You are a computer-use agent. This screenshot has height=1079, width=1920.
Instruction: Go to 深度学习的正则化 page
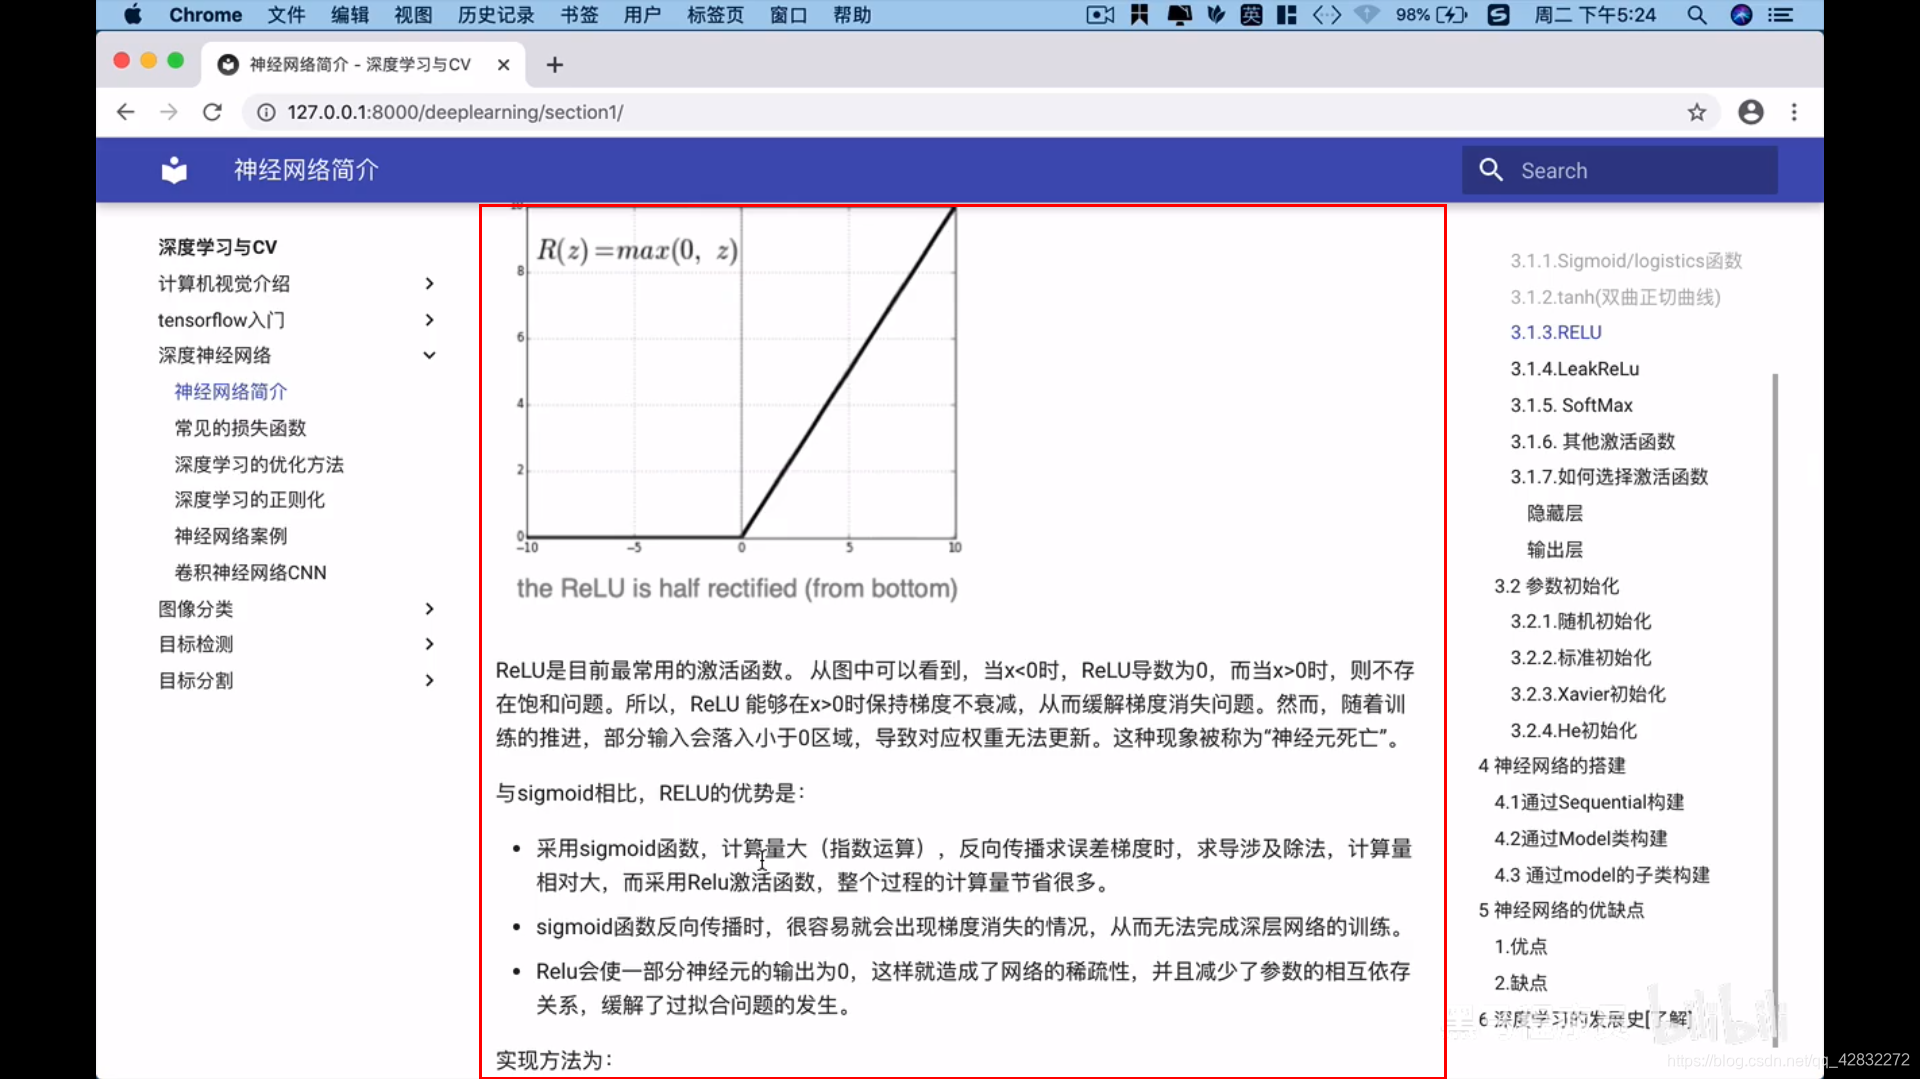coord(250,500)
